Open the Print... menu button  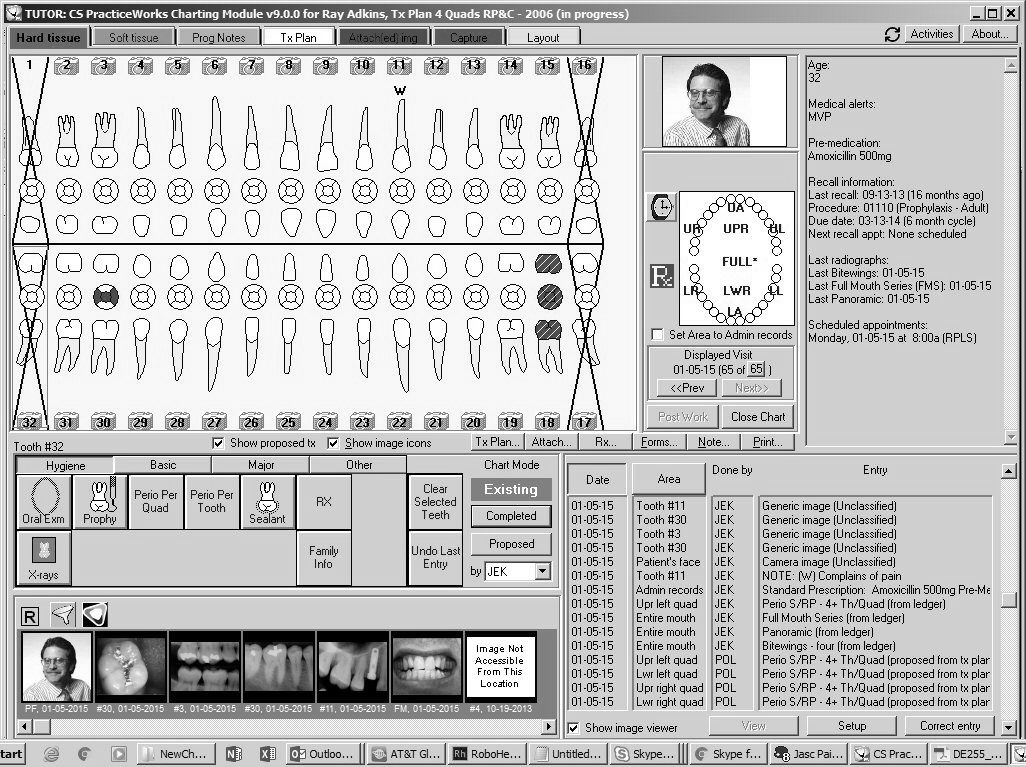coord(768,442)
